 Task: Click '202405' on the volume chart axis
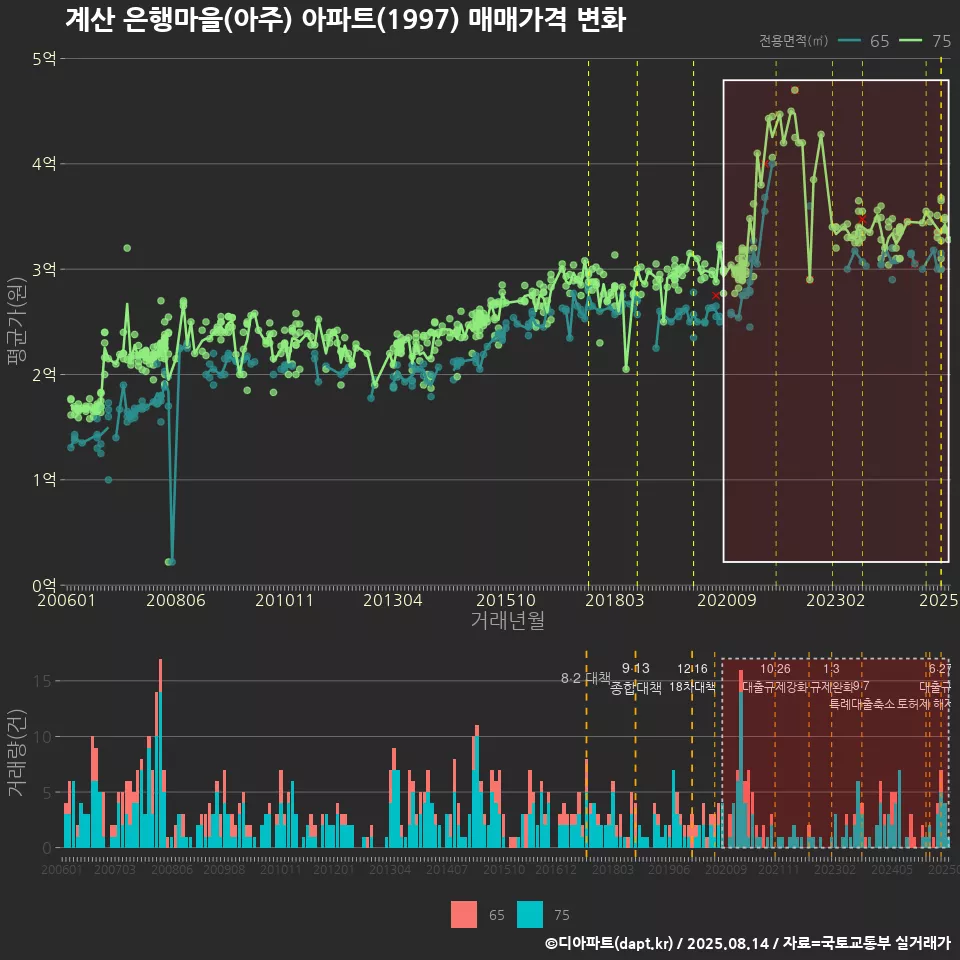(x=892, y=869)
